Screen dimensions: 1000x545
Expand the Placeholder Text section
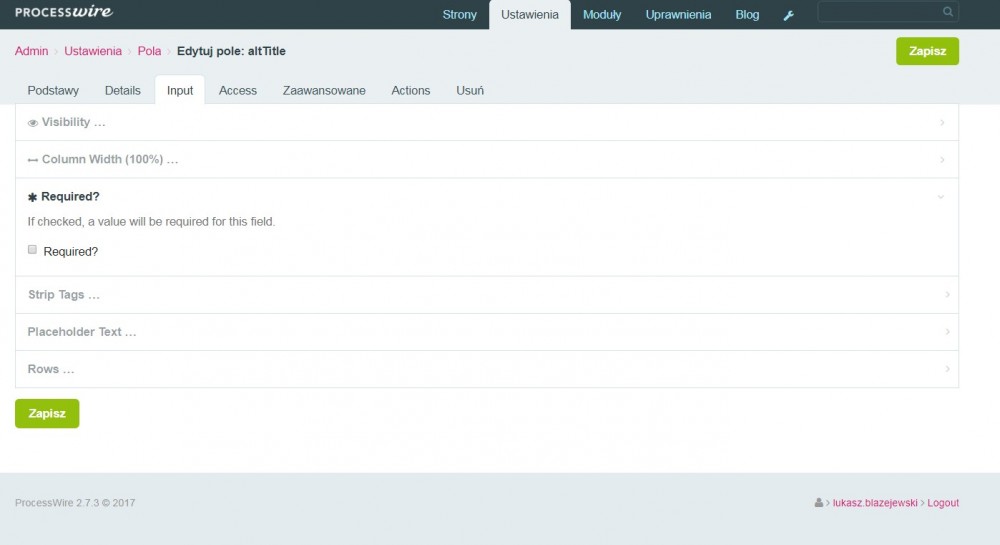(82, 332)
